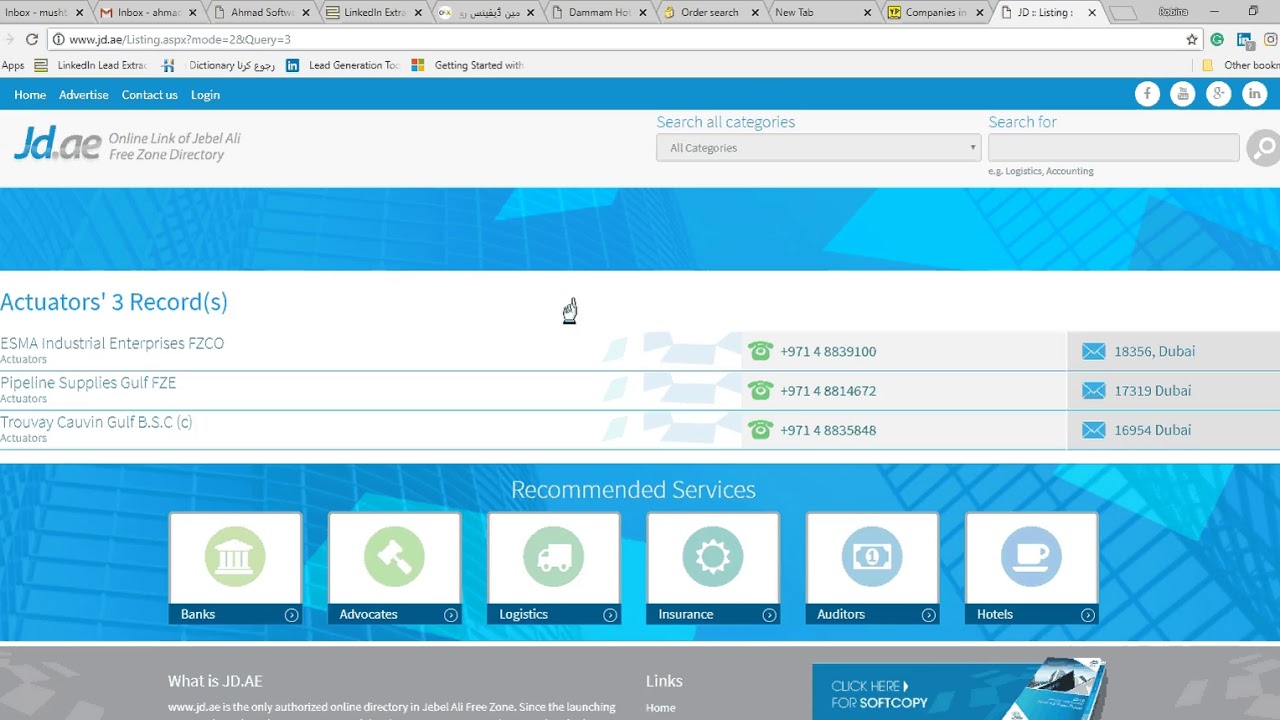Viewport: 1280px width, 720px height.
Task: Reload the page with the refresh button
Action: click(32, 39)
